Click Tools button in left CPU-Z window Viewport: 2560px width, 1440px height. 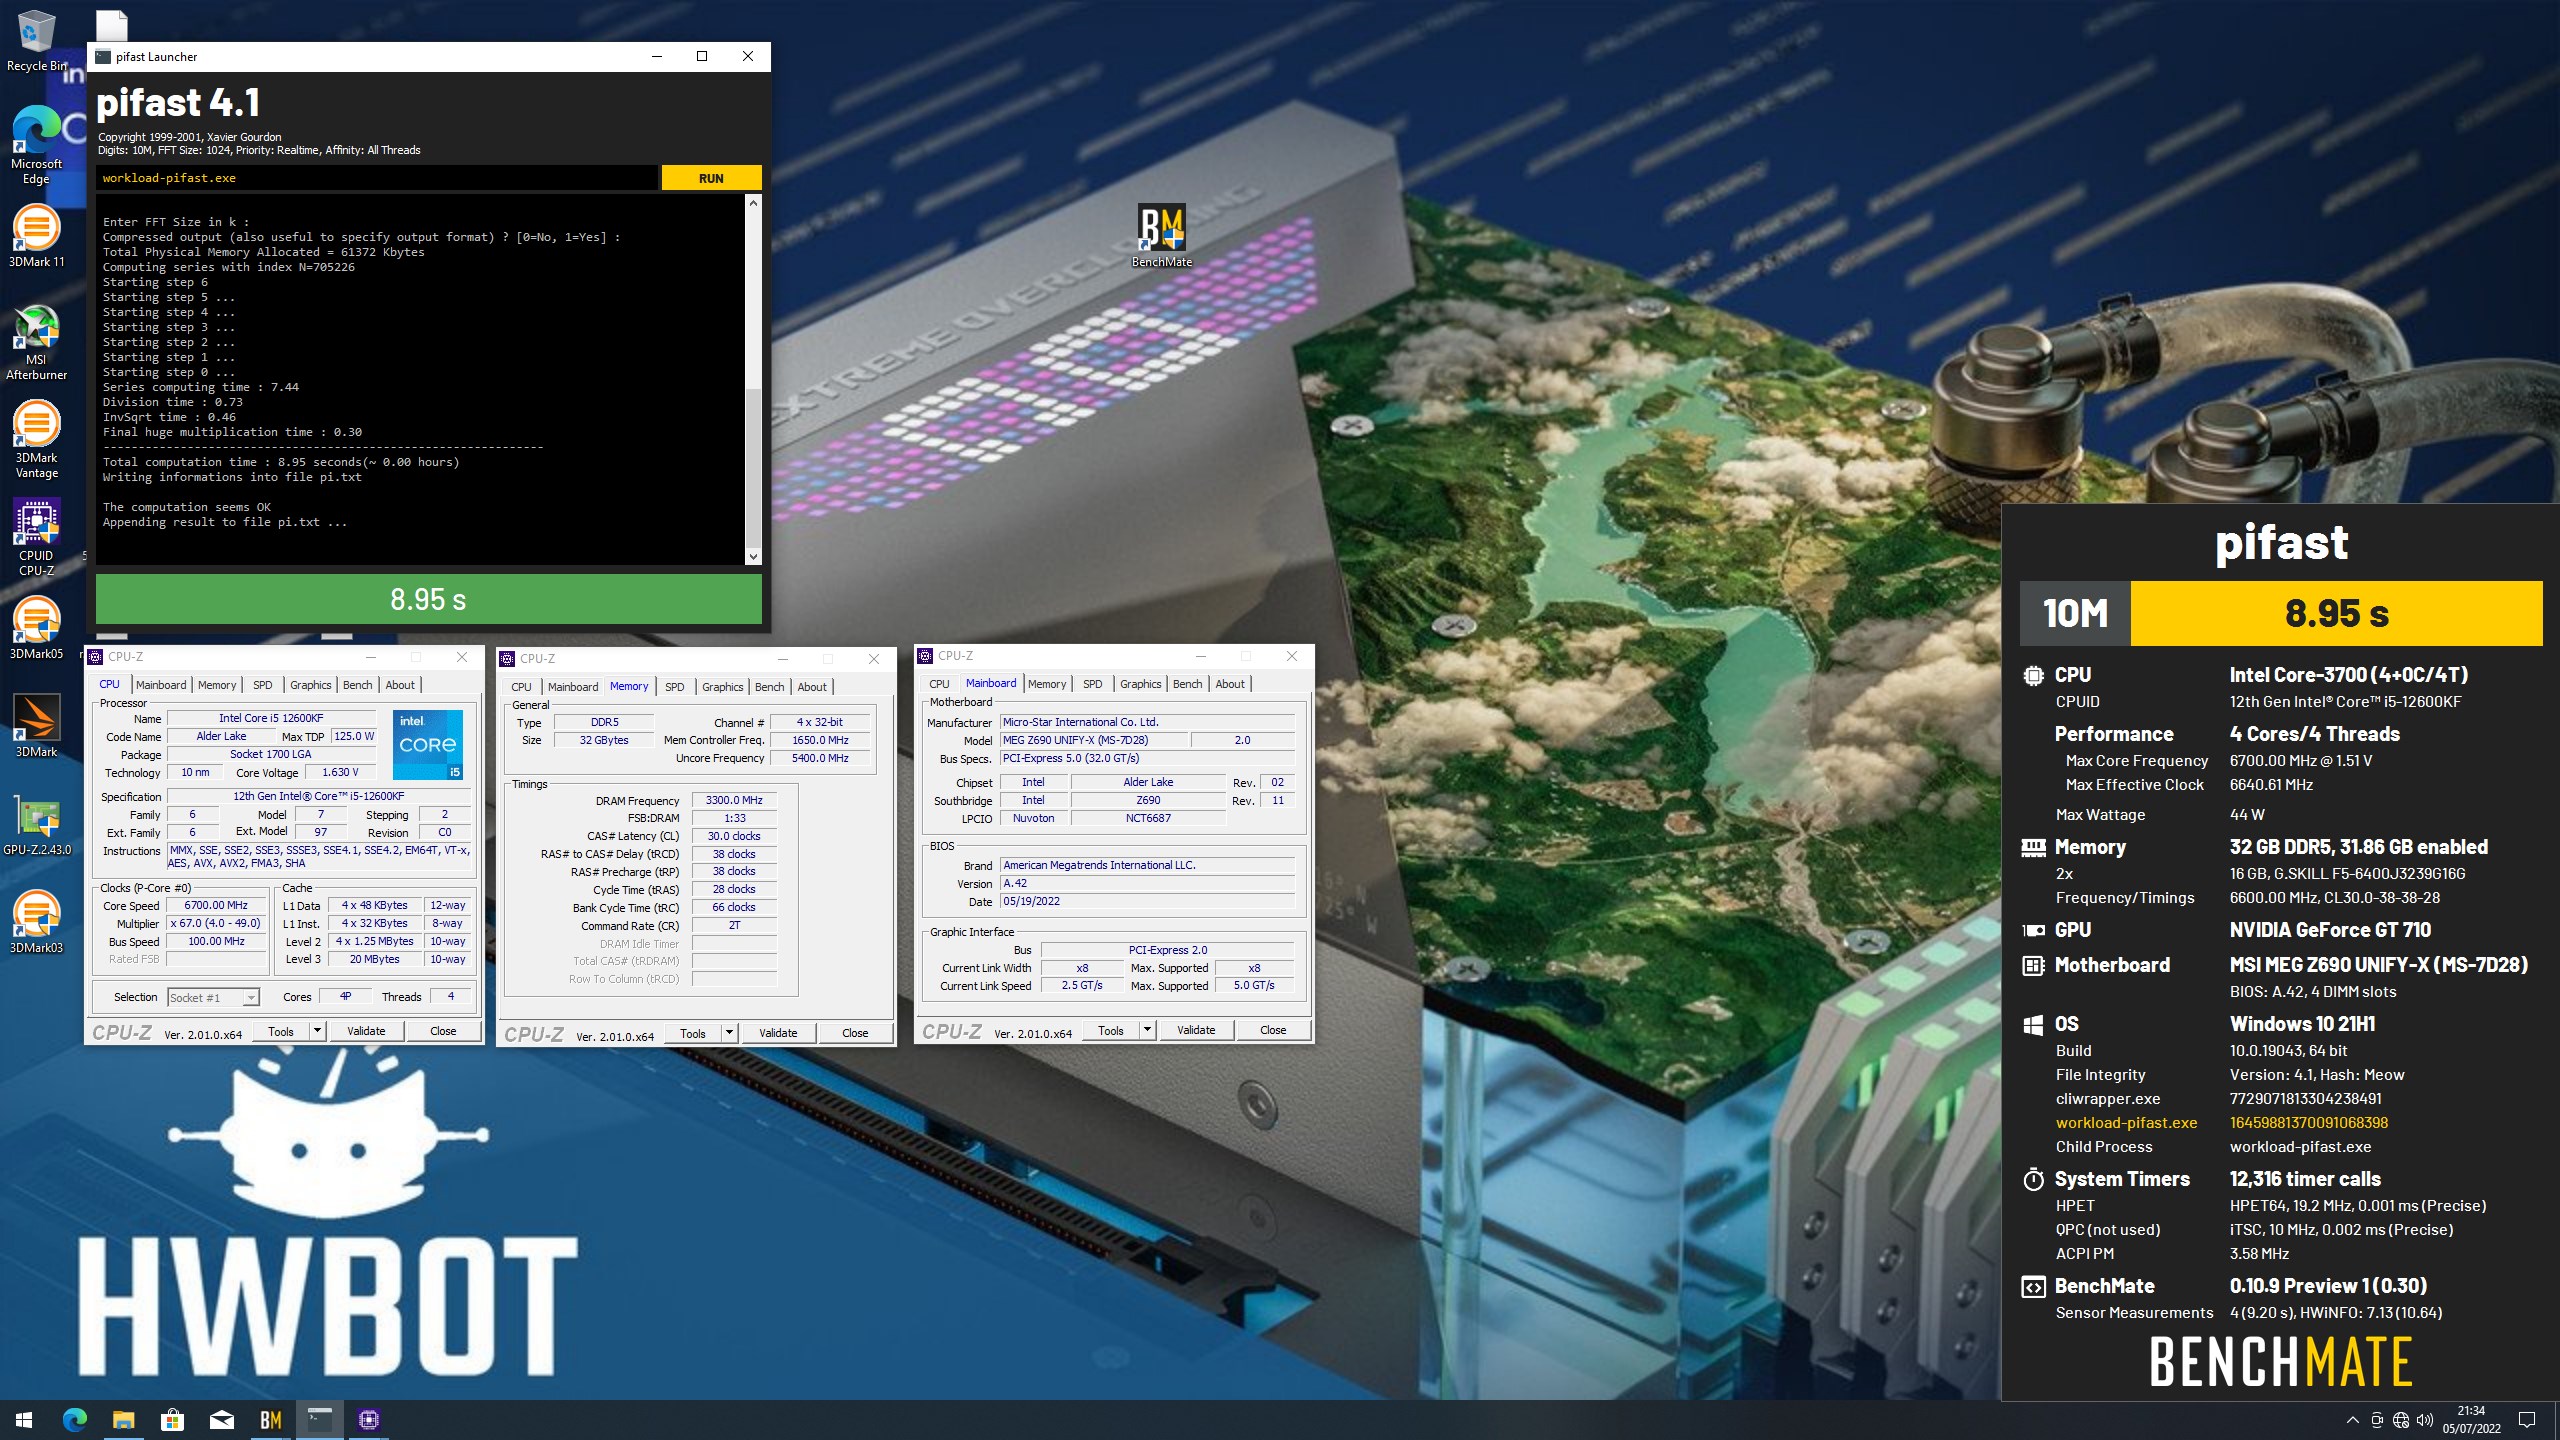coord(281,1031)
